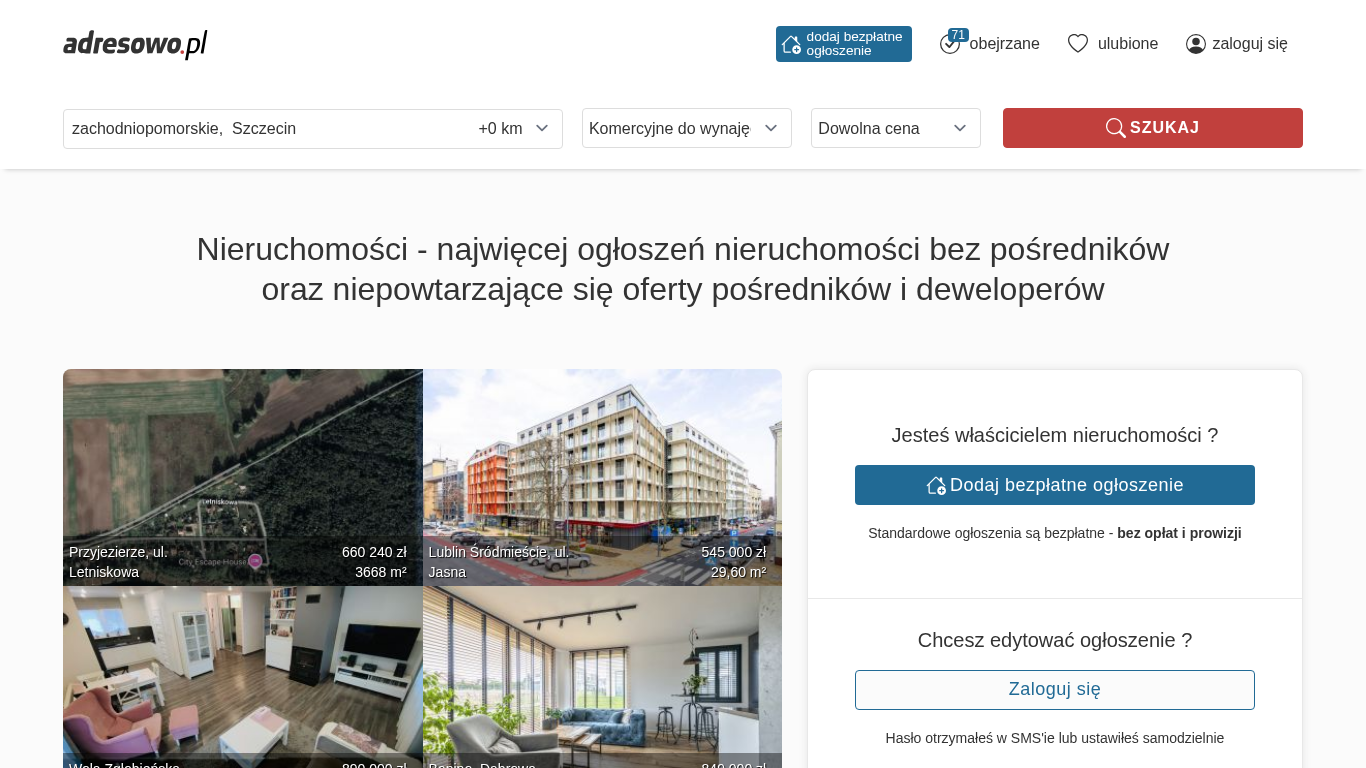Screen dimensions: 1366x768
Task: Open the obejrzane menu item
Action: [x=1004, y=44]
